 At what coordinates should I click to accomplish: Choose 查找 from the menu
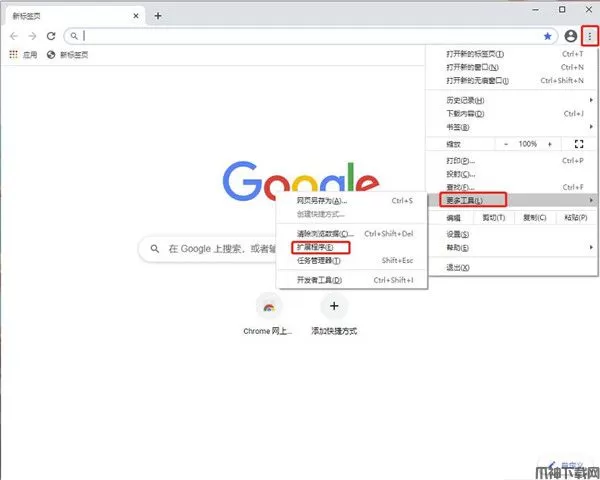point(512,187)
